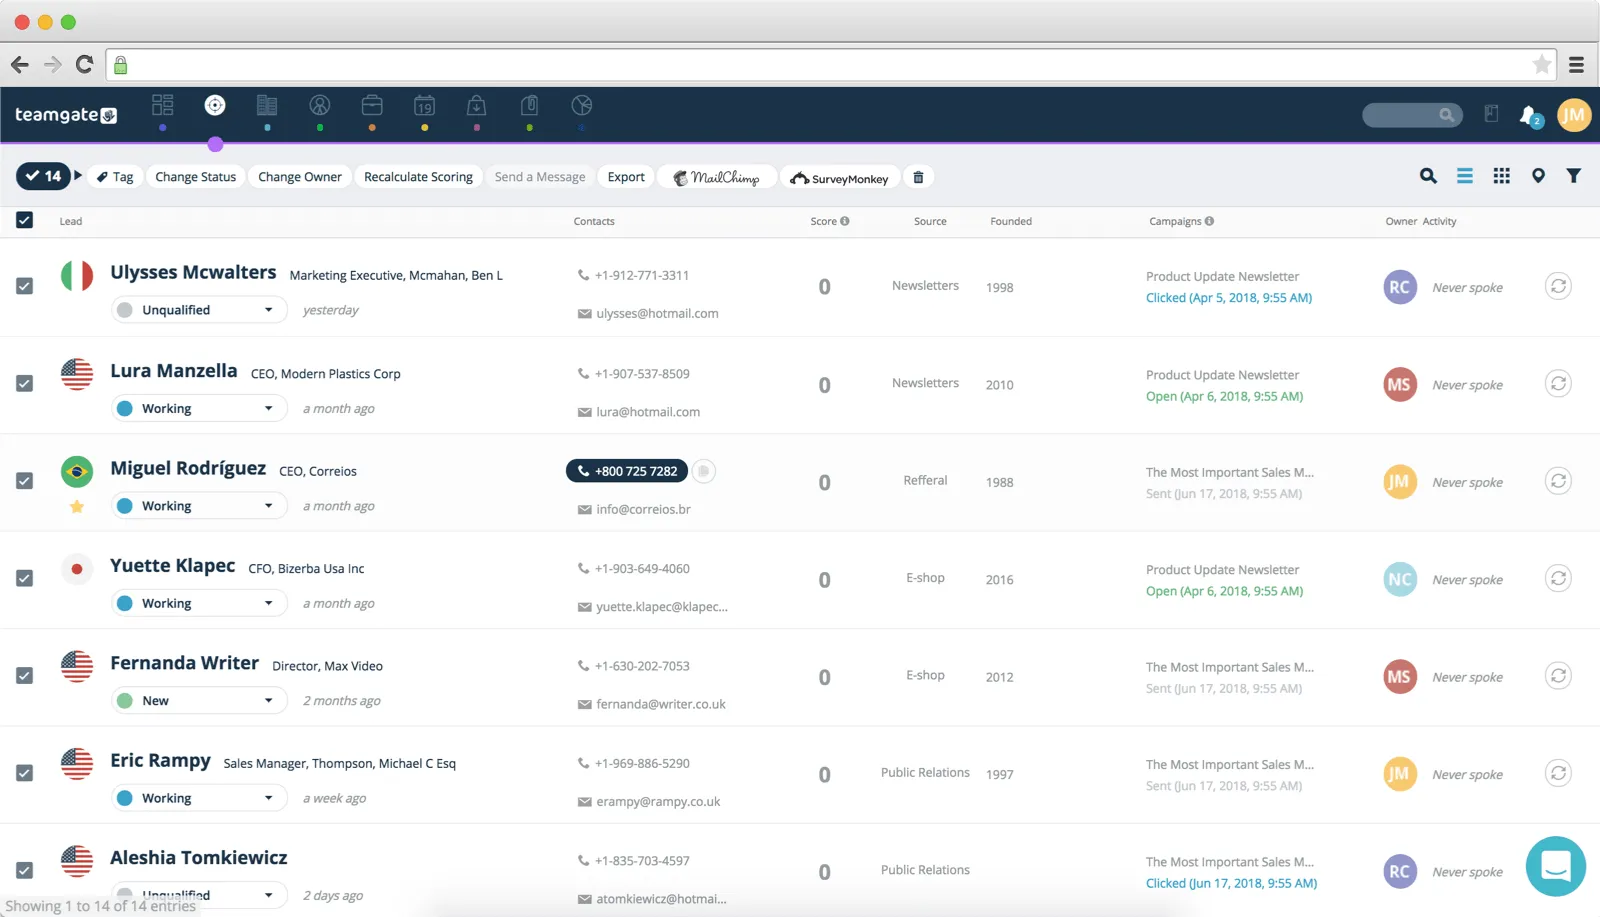Viewport: 1600px width, 917px height.
Task: Call +800 725 7282 button
Action: [x=627, y=471]
